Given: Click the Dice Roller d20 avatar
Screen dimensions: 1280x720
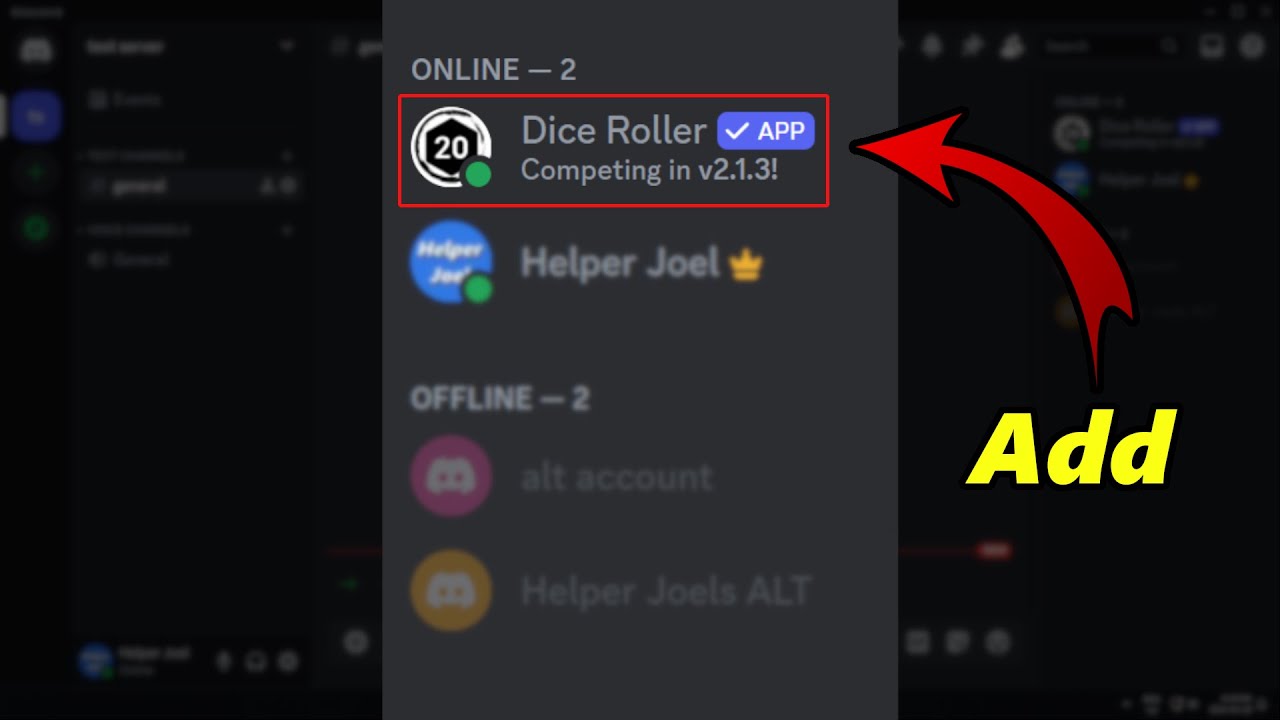Looking at the screenshot, I should [x=450, y=146].
